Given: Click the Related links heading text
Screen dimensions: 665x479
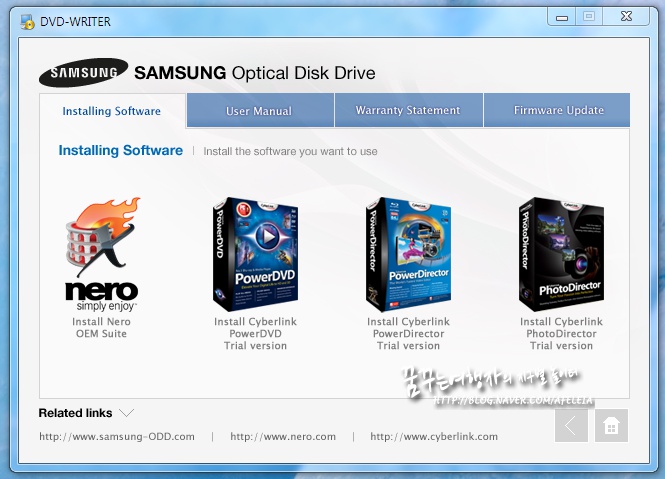Looking at the screenshot, I should pos(75,413).
